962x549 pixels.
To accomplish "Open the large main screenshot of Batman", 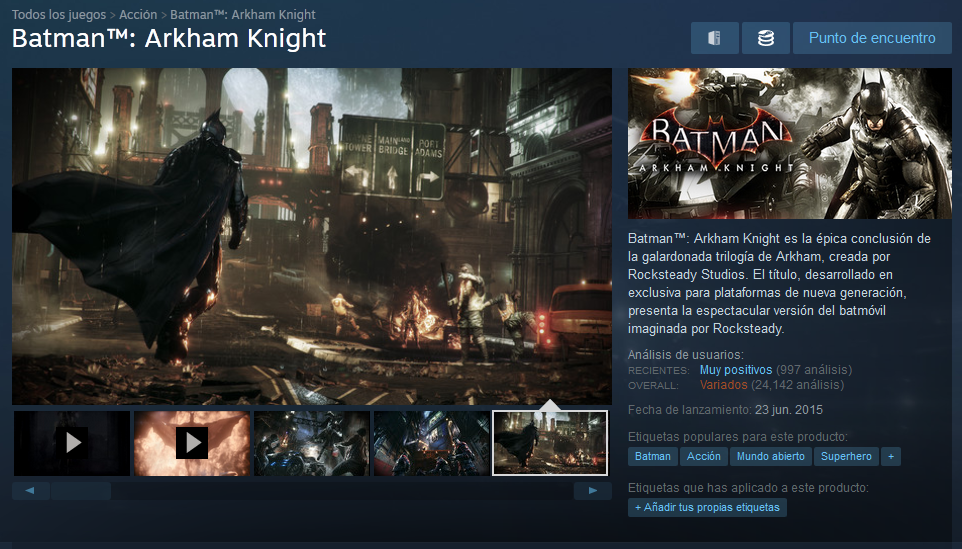I will 312,236.
